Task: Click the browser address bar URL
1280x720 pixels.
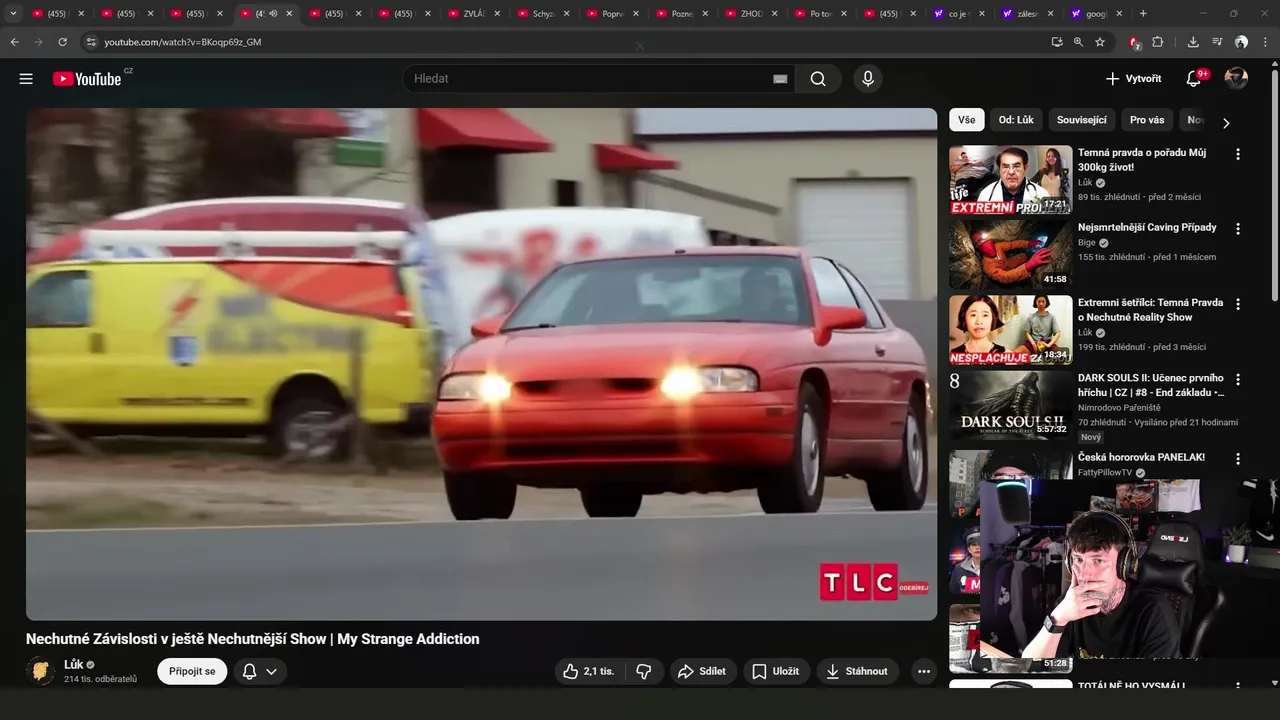Action: pyautogui.click(x=183, y=42)
